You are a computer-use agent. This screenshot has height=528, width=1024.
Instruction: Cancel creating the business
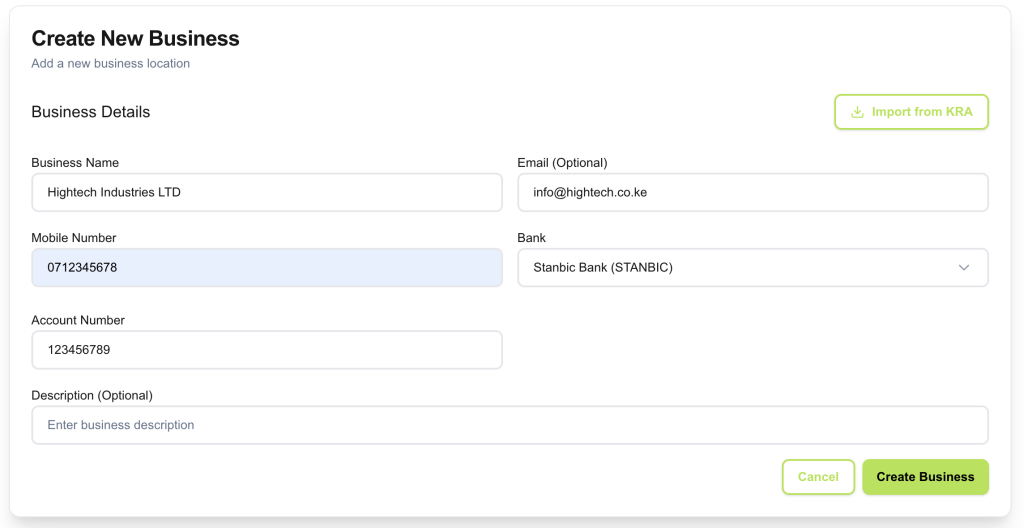click(x=818, y=477)
